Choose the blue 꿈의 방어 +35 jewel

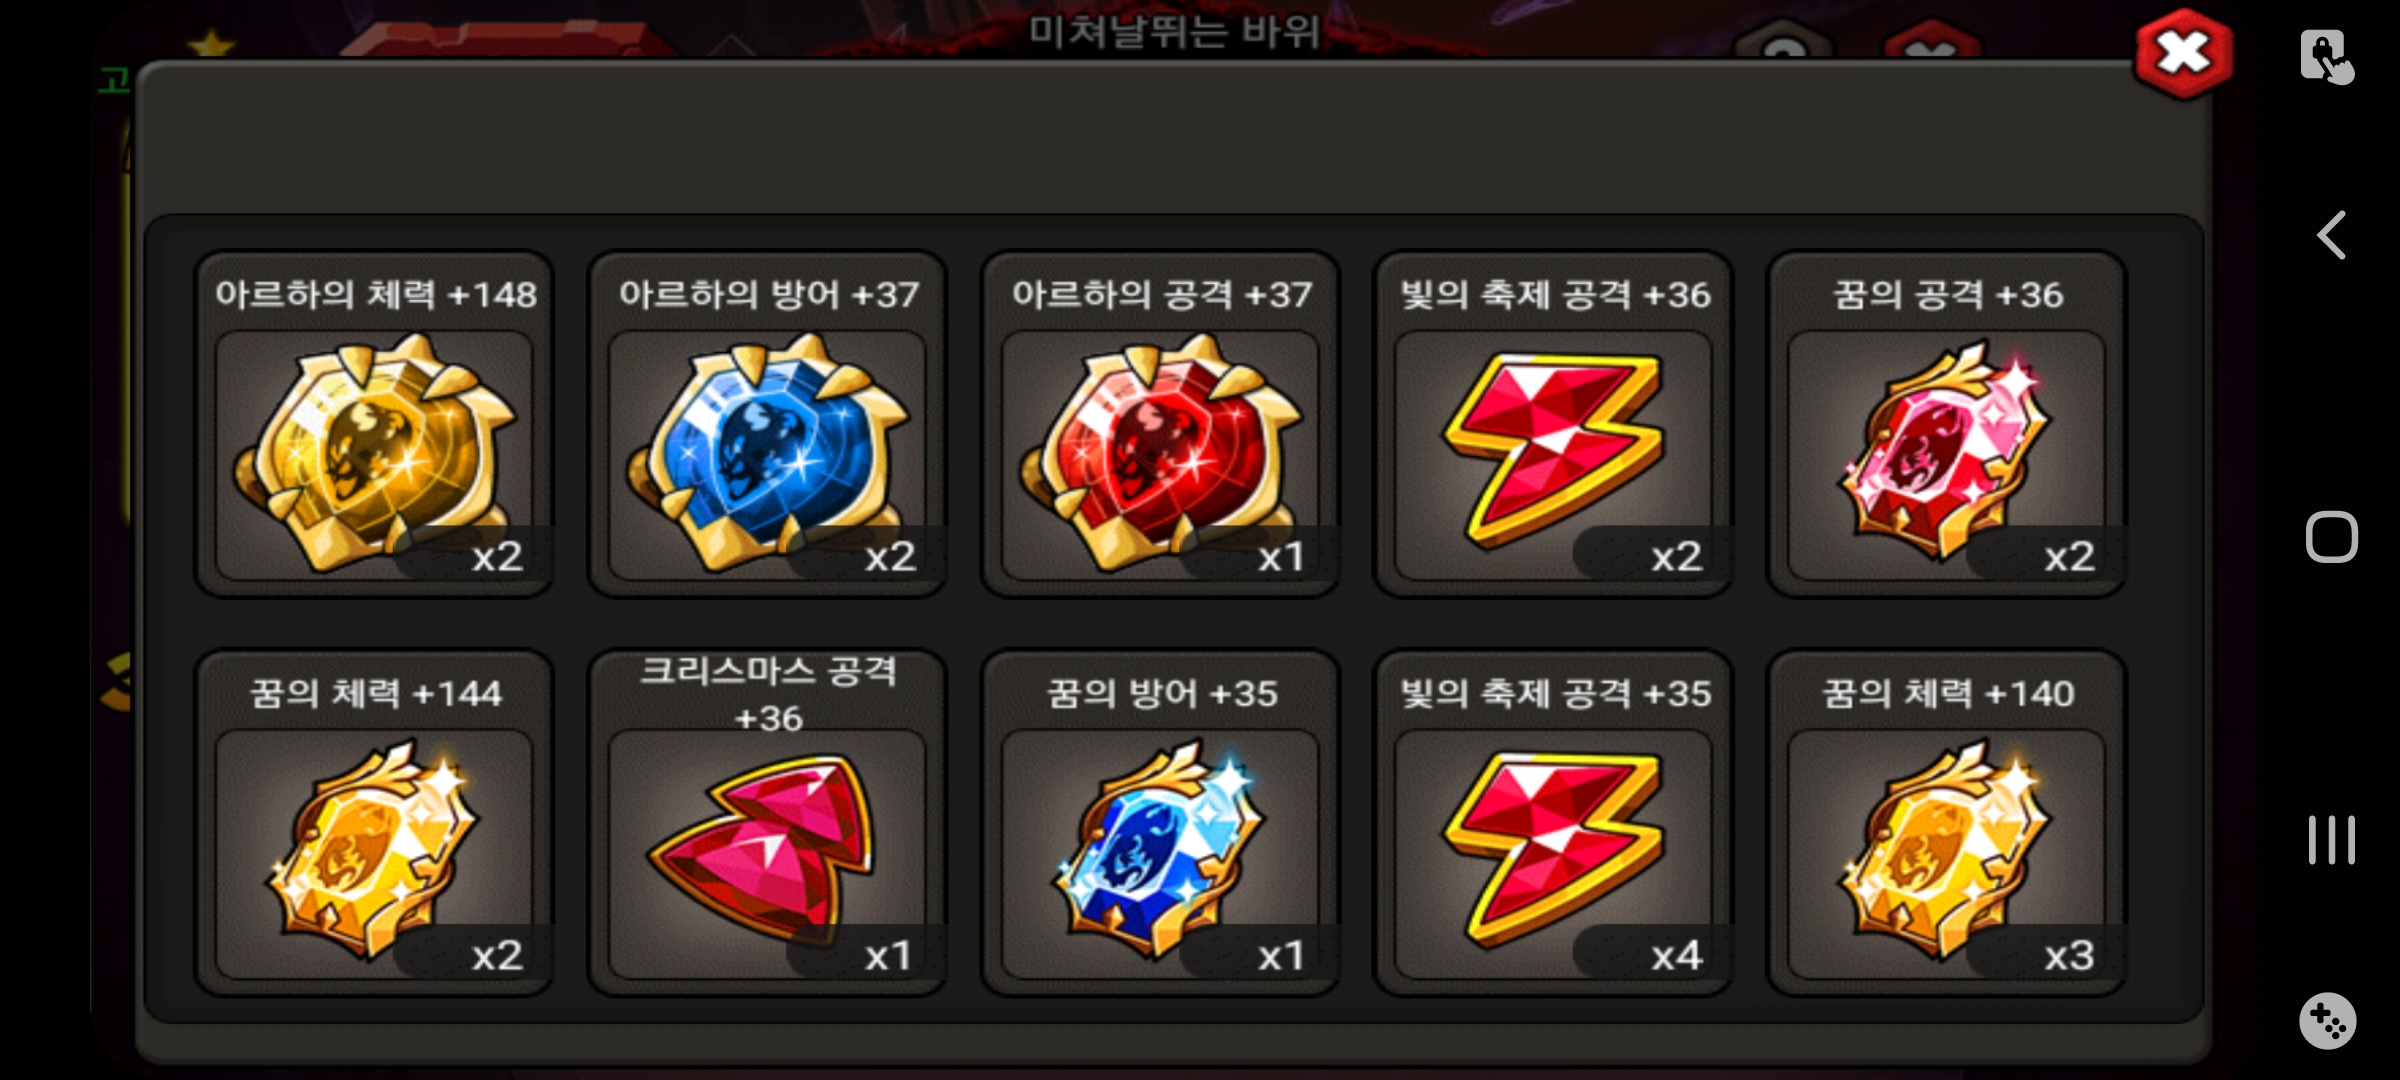point(1160,854)
